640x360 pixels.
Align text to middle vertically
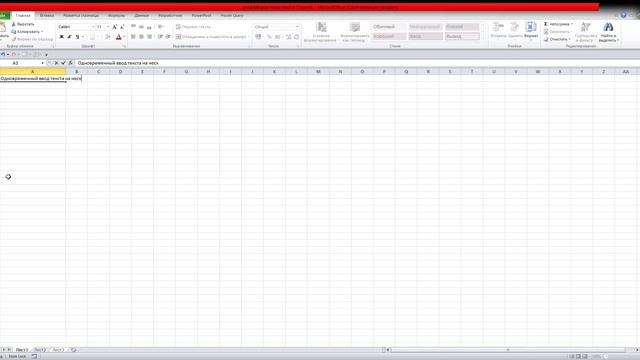point(141,27)
